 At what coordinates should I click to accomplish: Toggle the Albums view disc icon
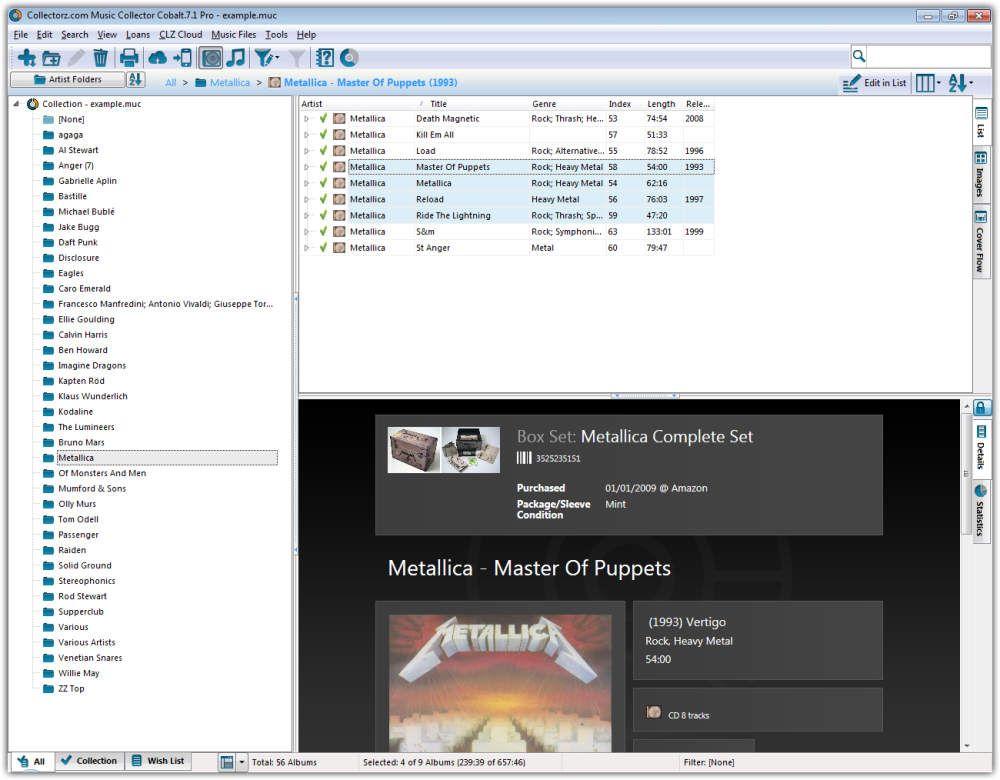(x=211, y=58)
